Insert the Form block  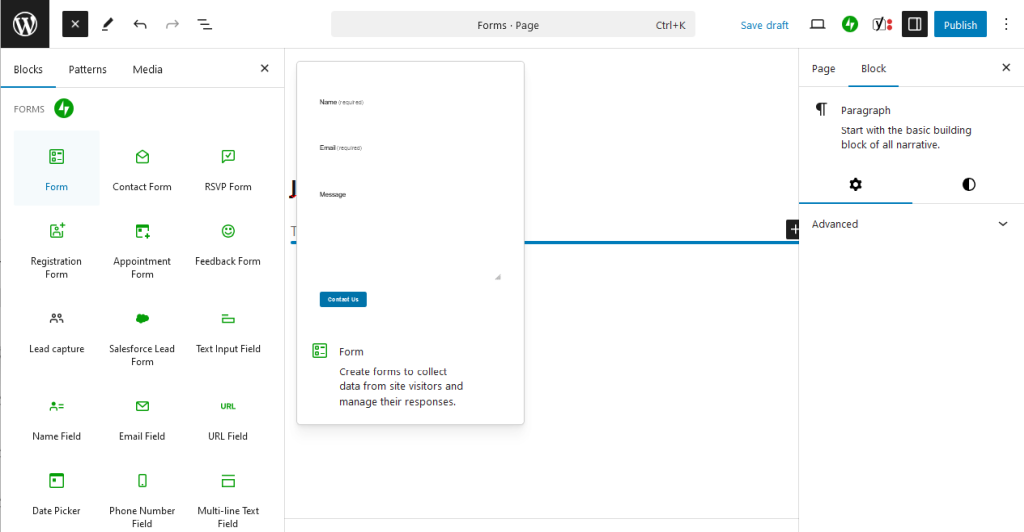[57, 168]
